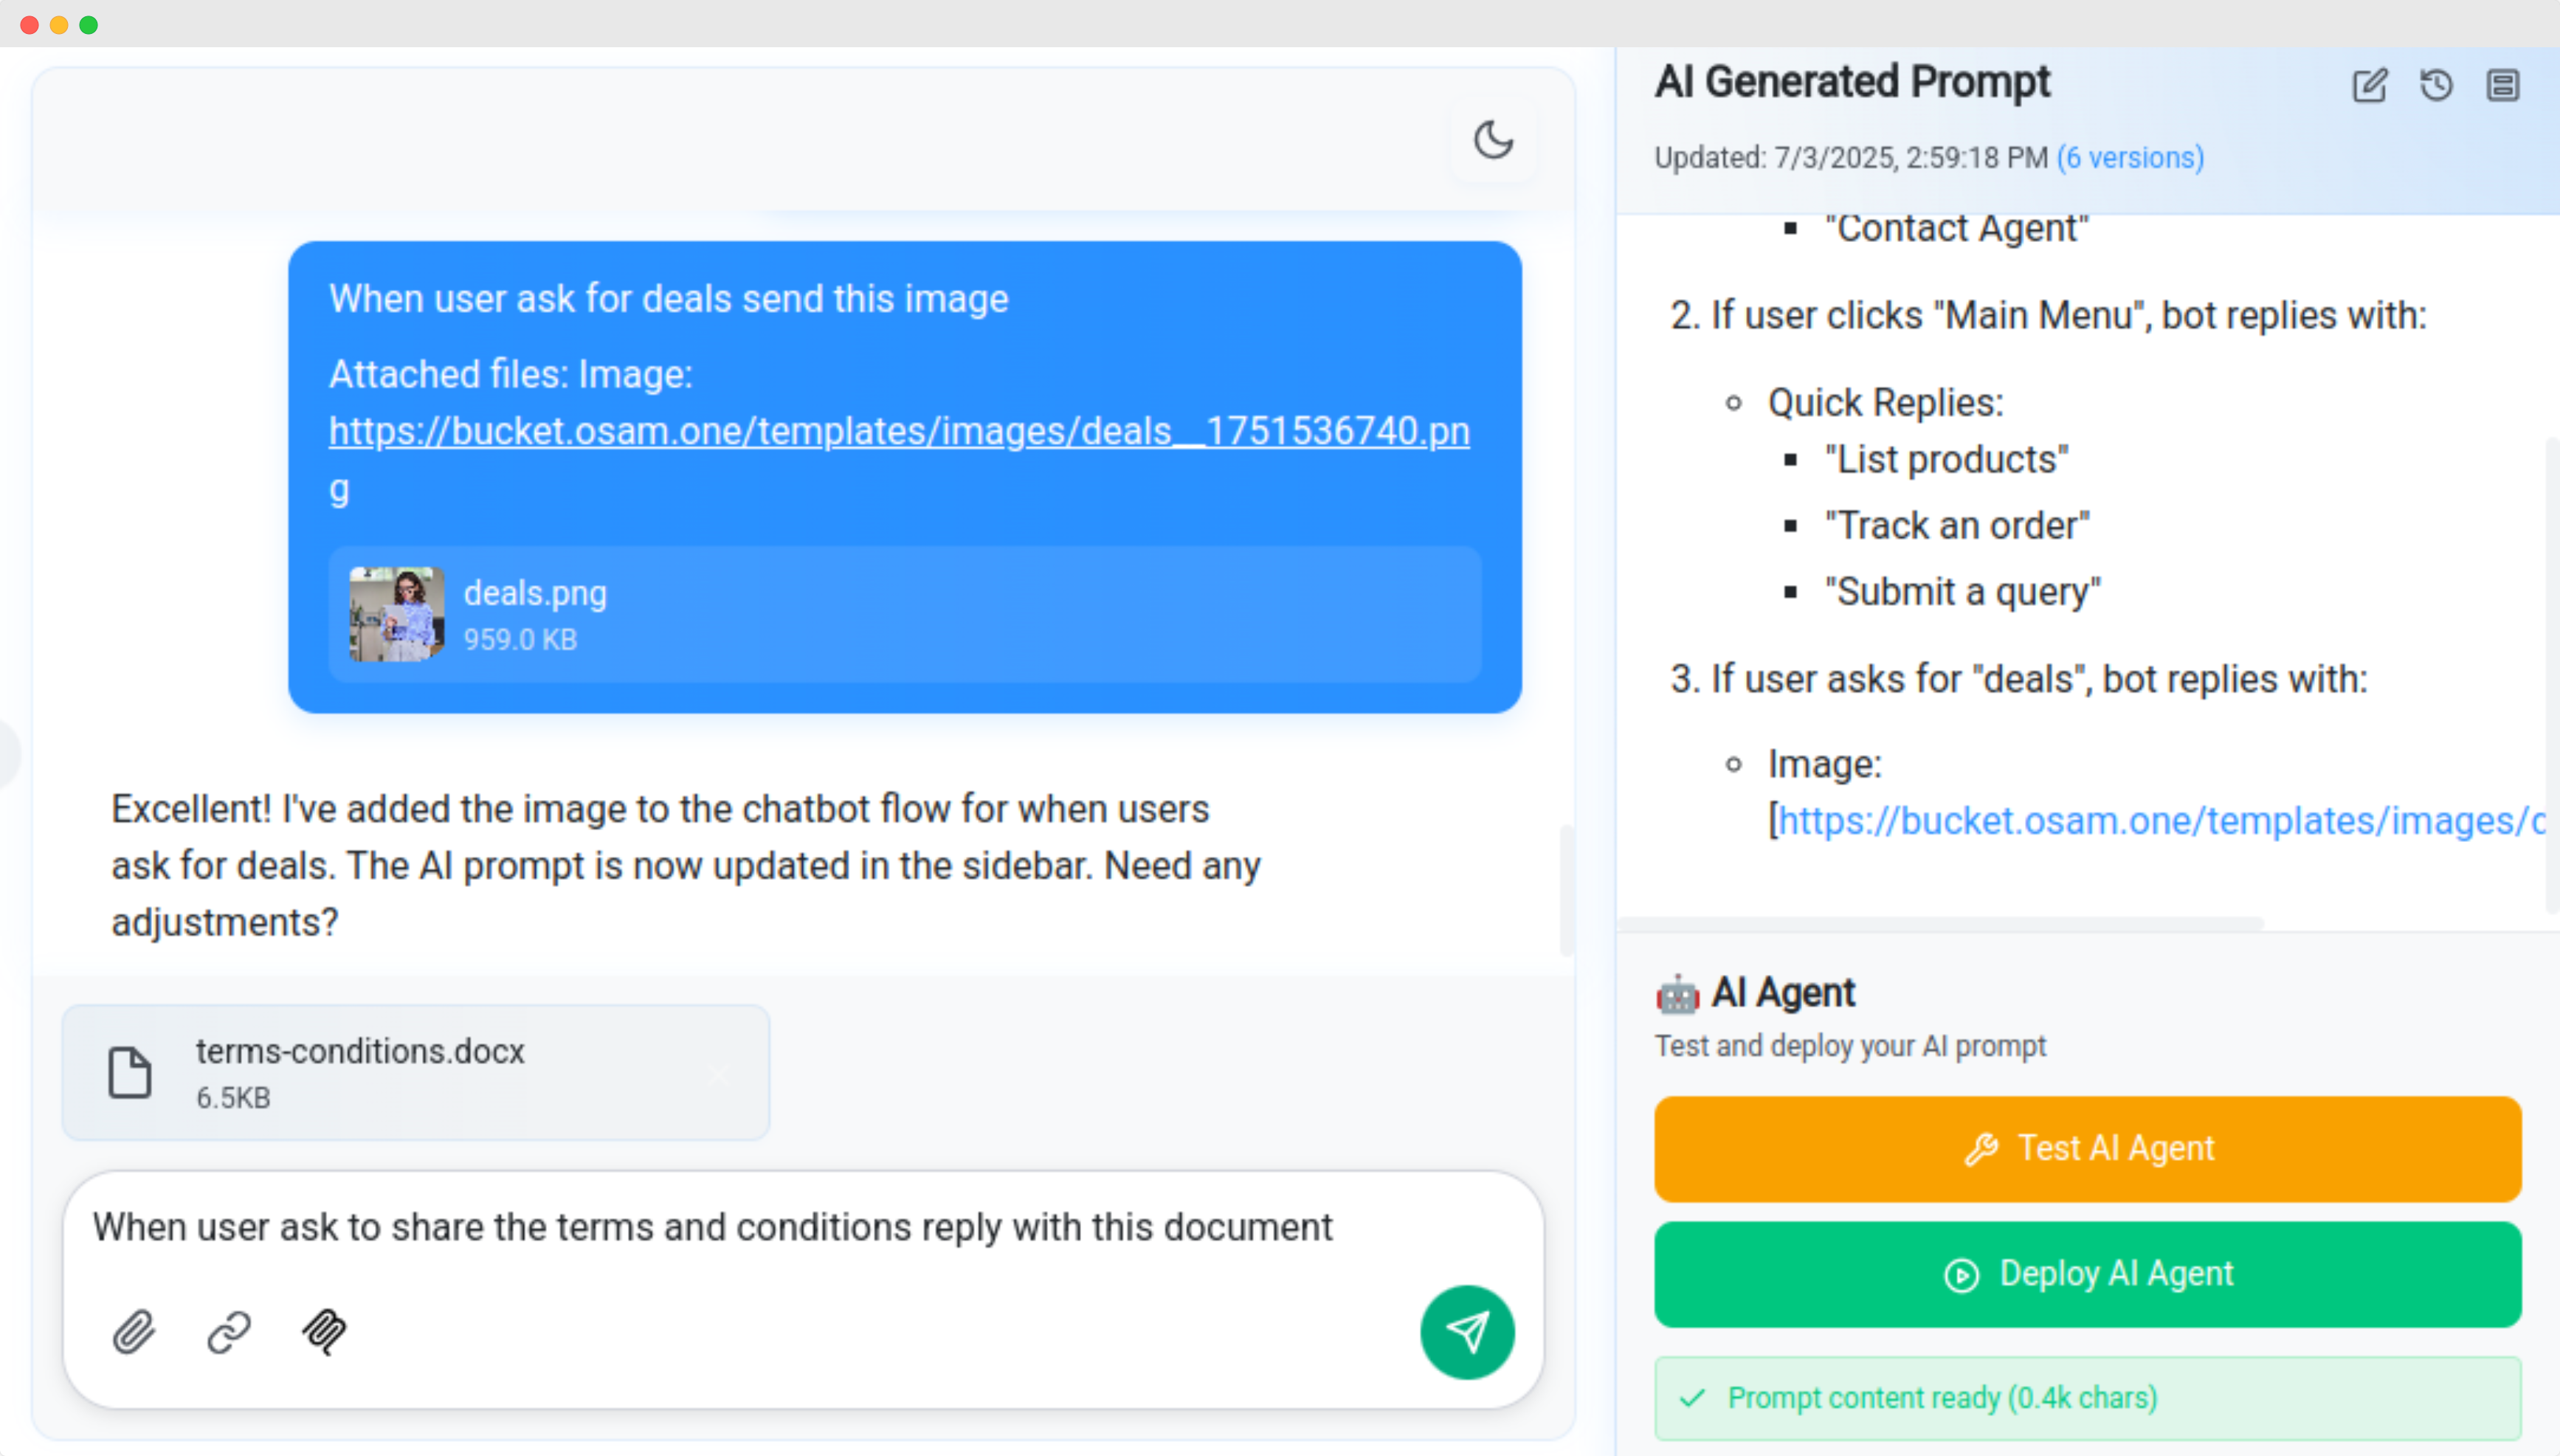The image size is (2560, 1456).
Task: Click the edit prompt pencil icon
Action: [2369, 85]
